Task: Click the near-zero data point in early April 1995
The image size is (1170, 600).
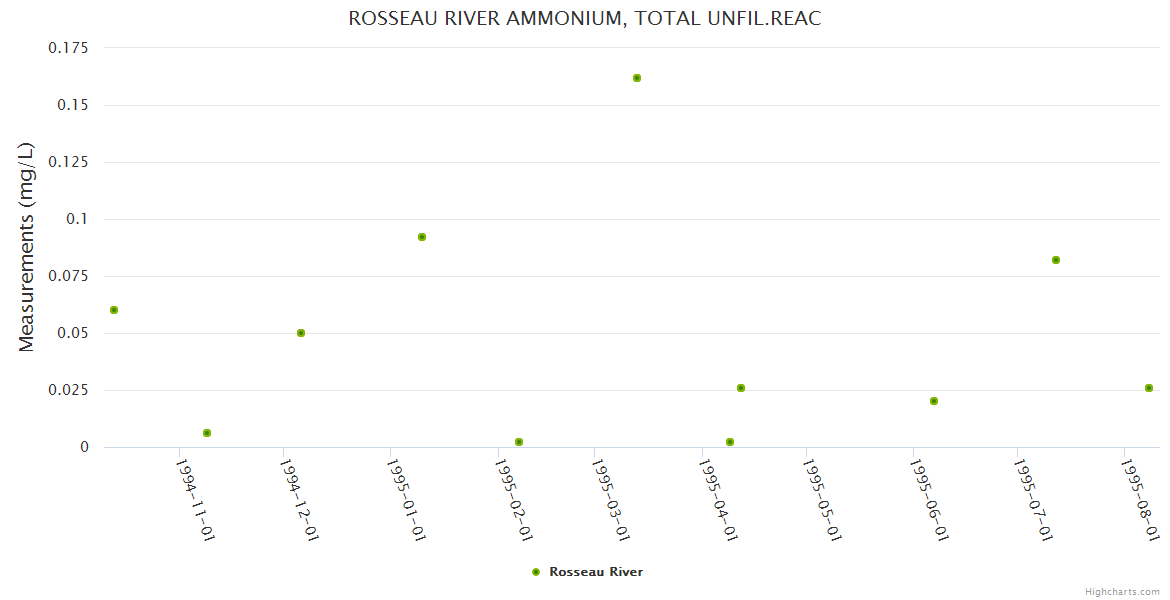Action: [730, 442]
